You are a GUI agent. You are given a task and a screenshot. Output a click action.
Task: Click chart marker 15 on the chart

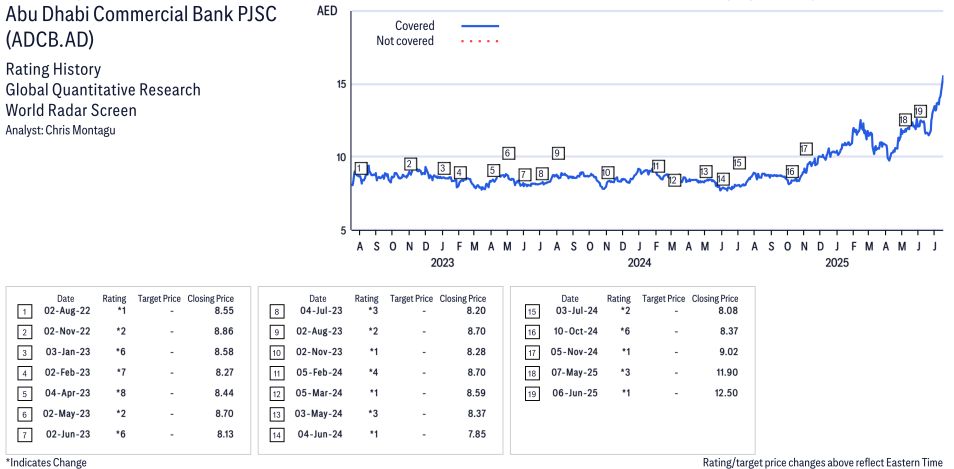point(739,163)
